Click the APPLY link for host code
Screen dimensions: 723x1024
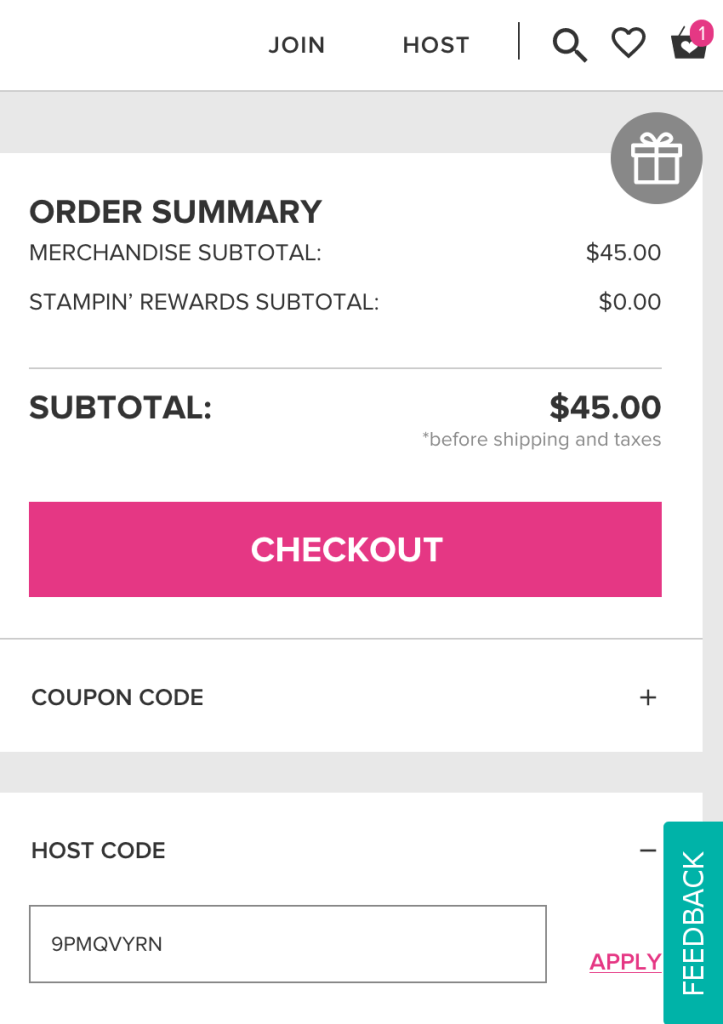[x=625, y=962]
